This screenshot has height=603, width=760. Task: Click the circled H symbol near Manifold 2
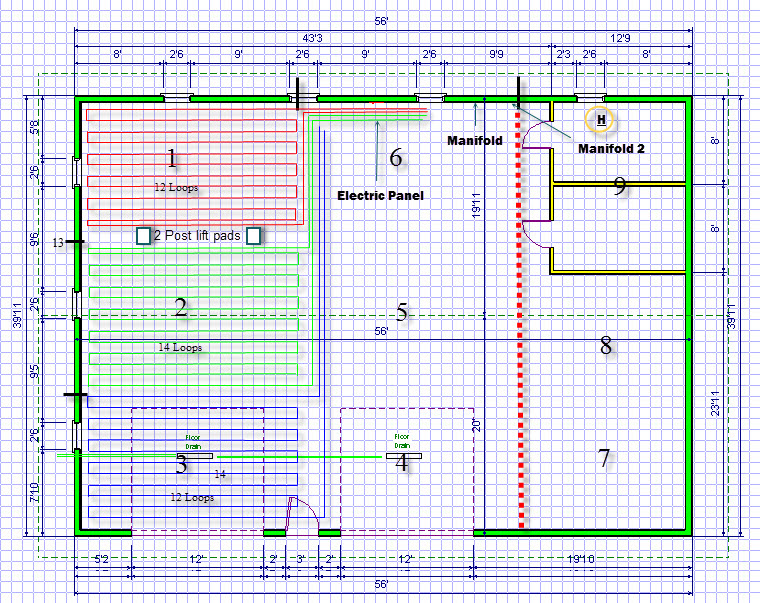tap(601, 120)
